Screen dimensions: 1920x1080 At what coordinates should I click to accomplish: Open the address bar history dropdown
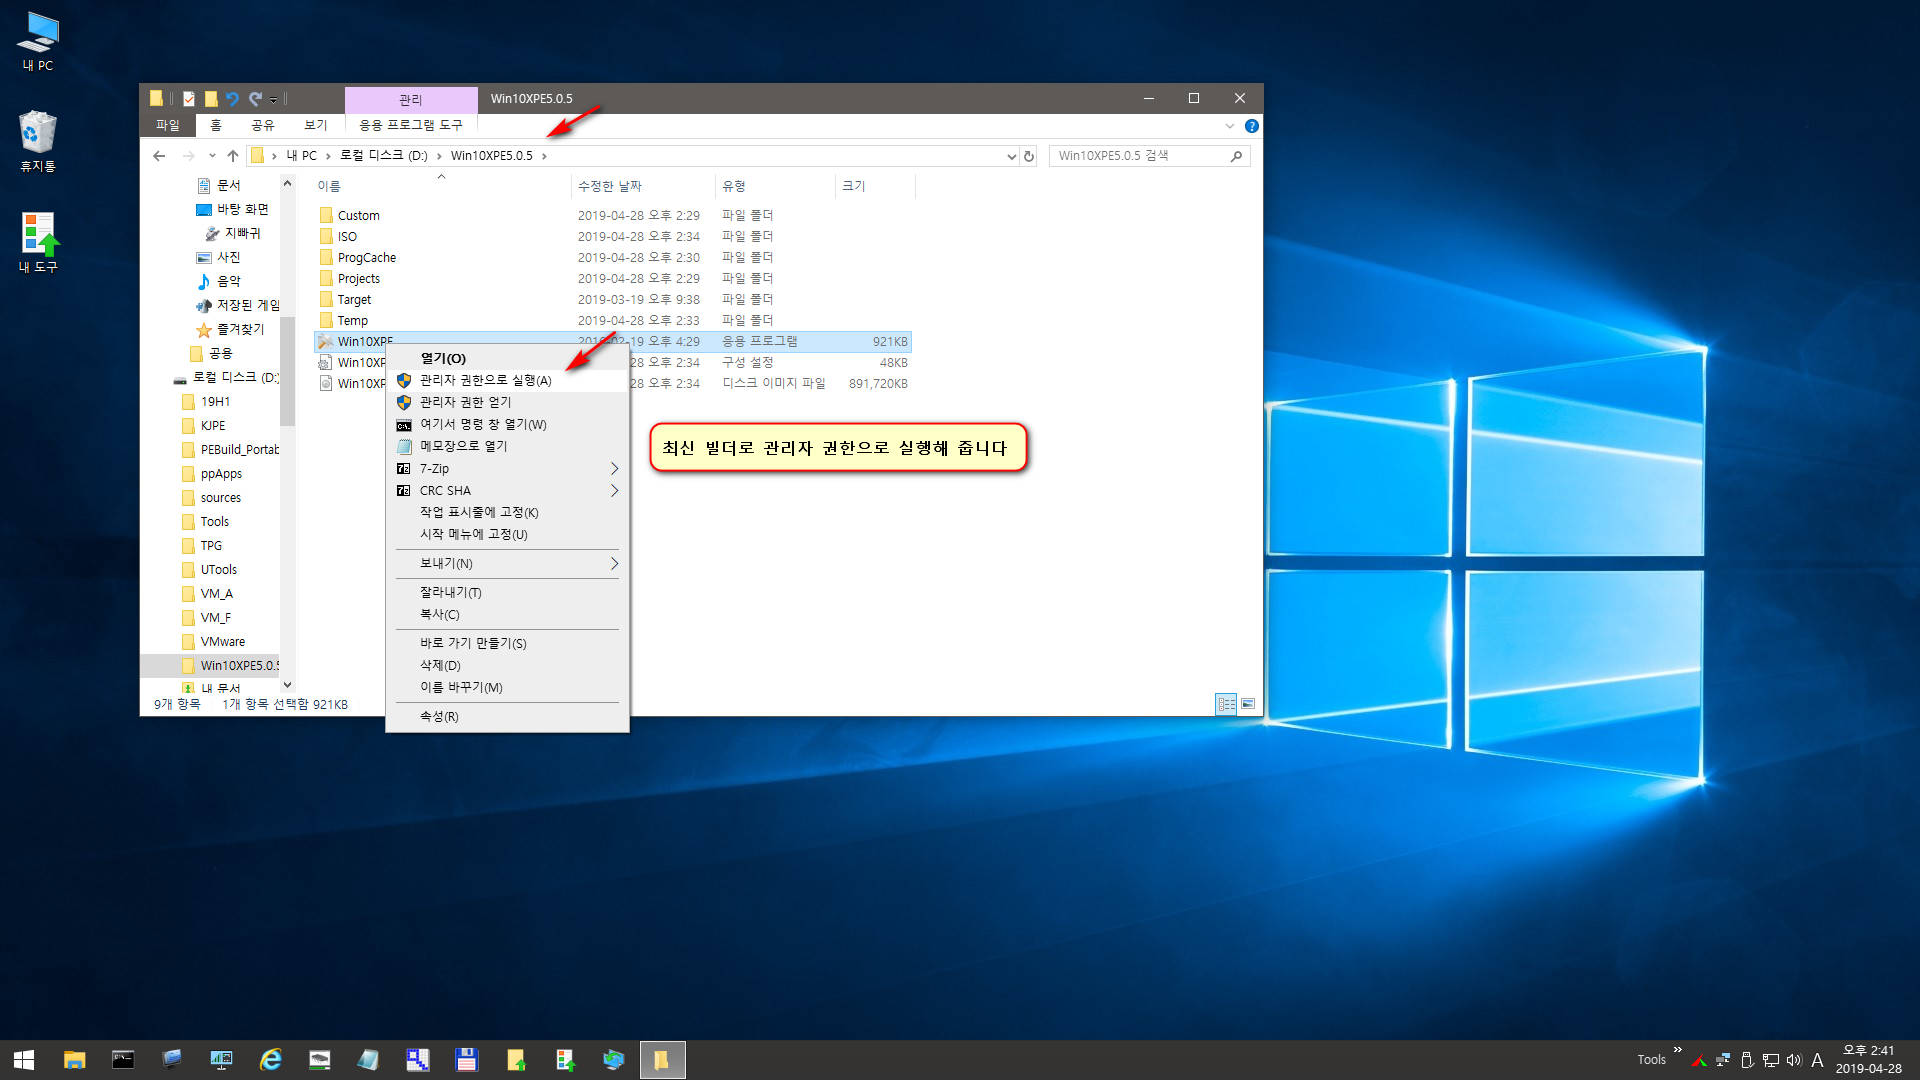coord(1010,156)
